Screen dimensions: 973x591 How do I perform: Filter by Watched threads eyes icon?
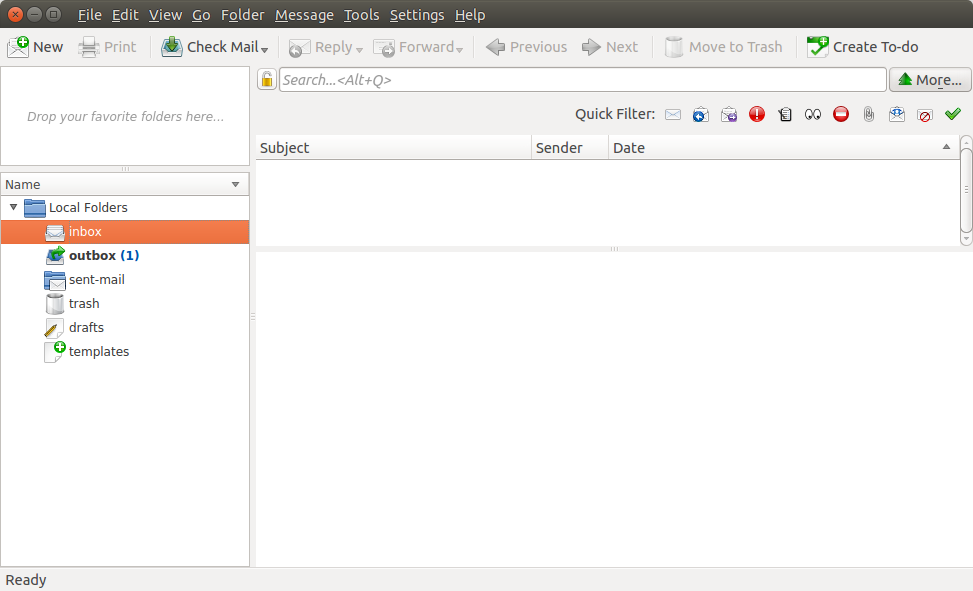pos(813,115)
